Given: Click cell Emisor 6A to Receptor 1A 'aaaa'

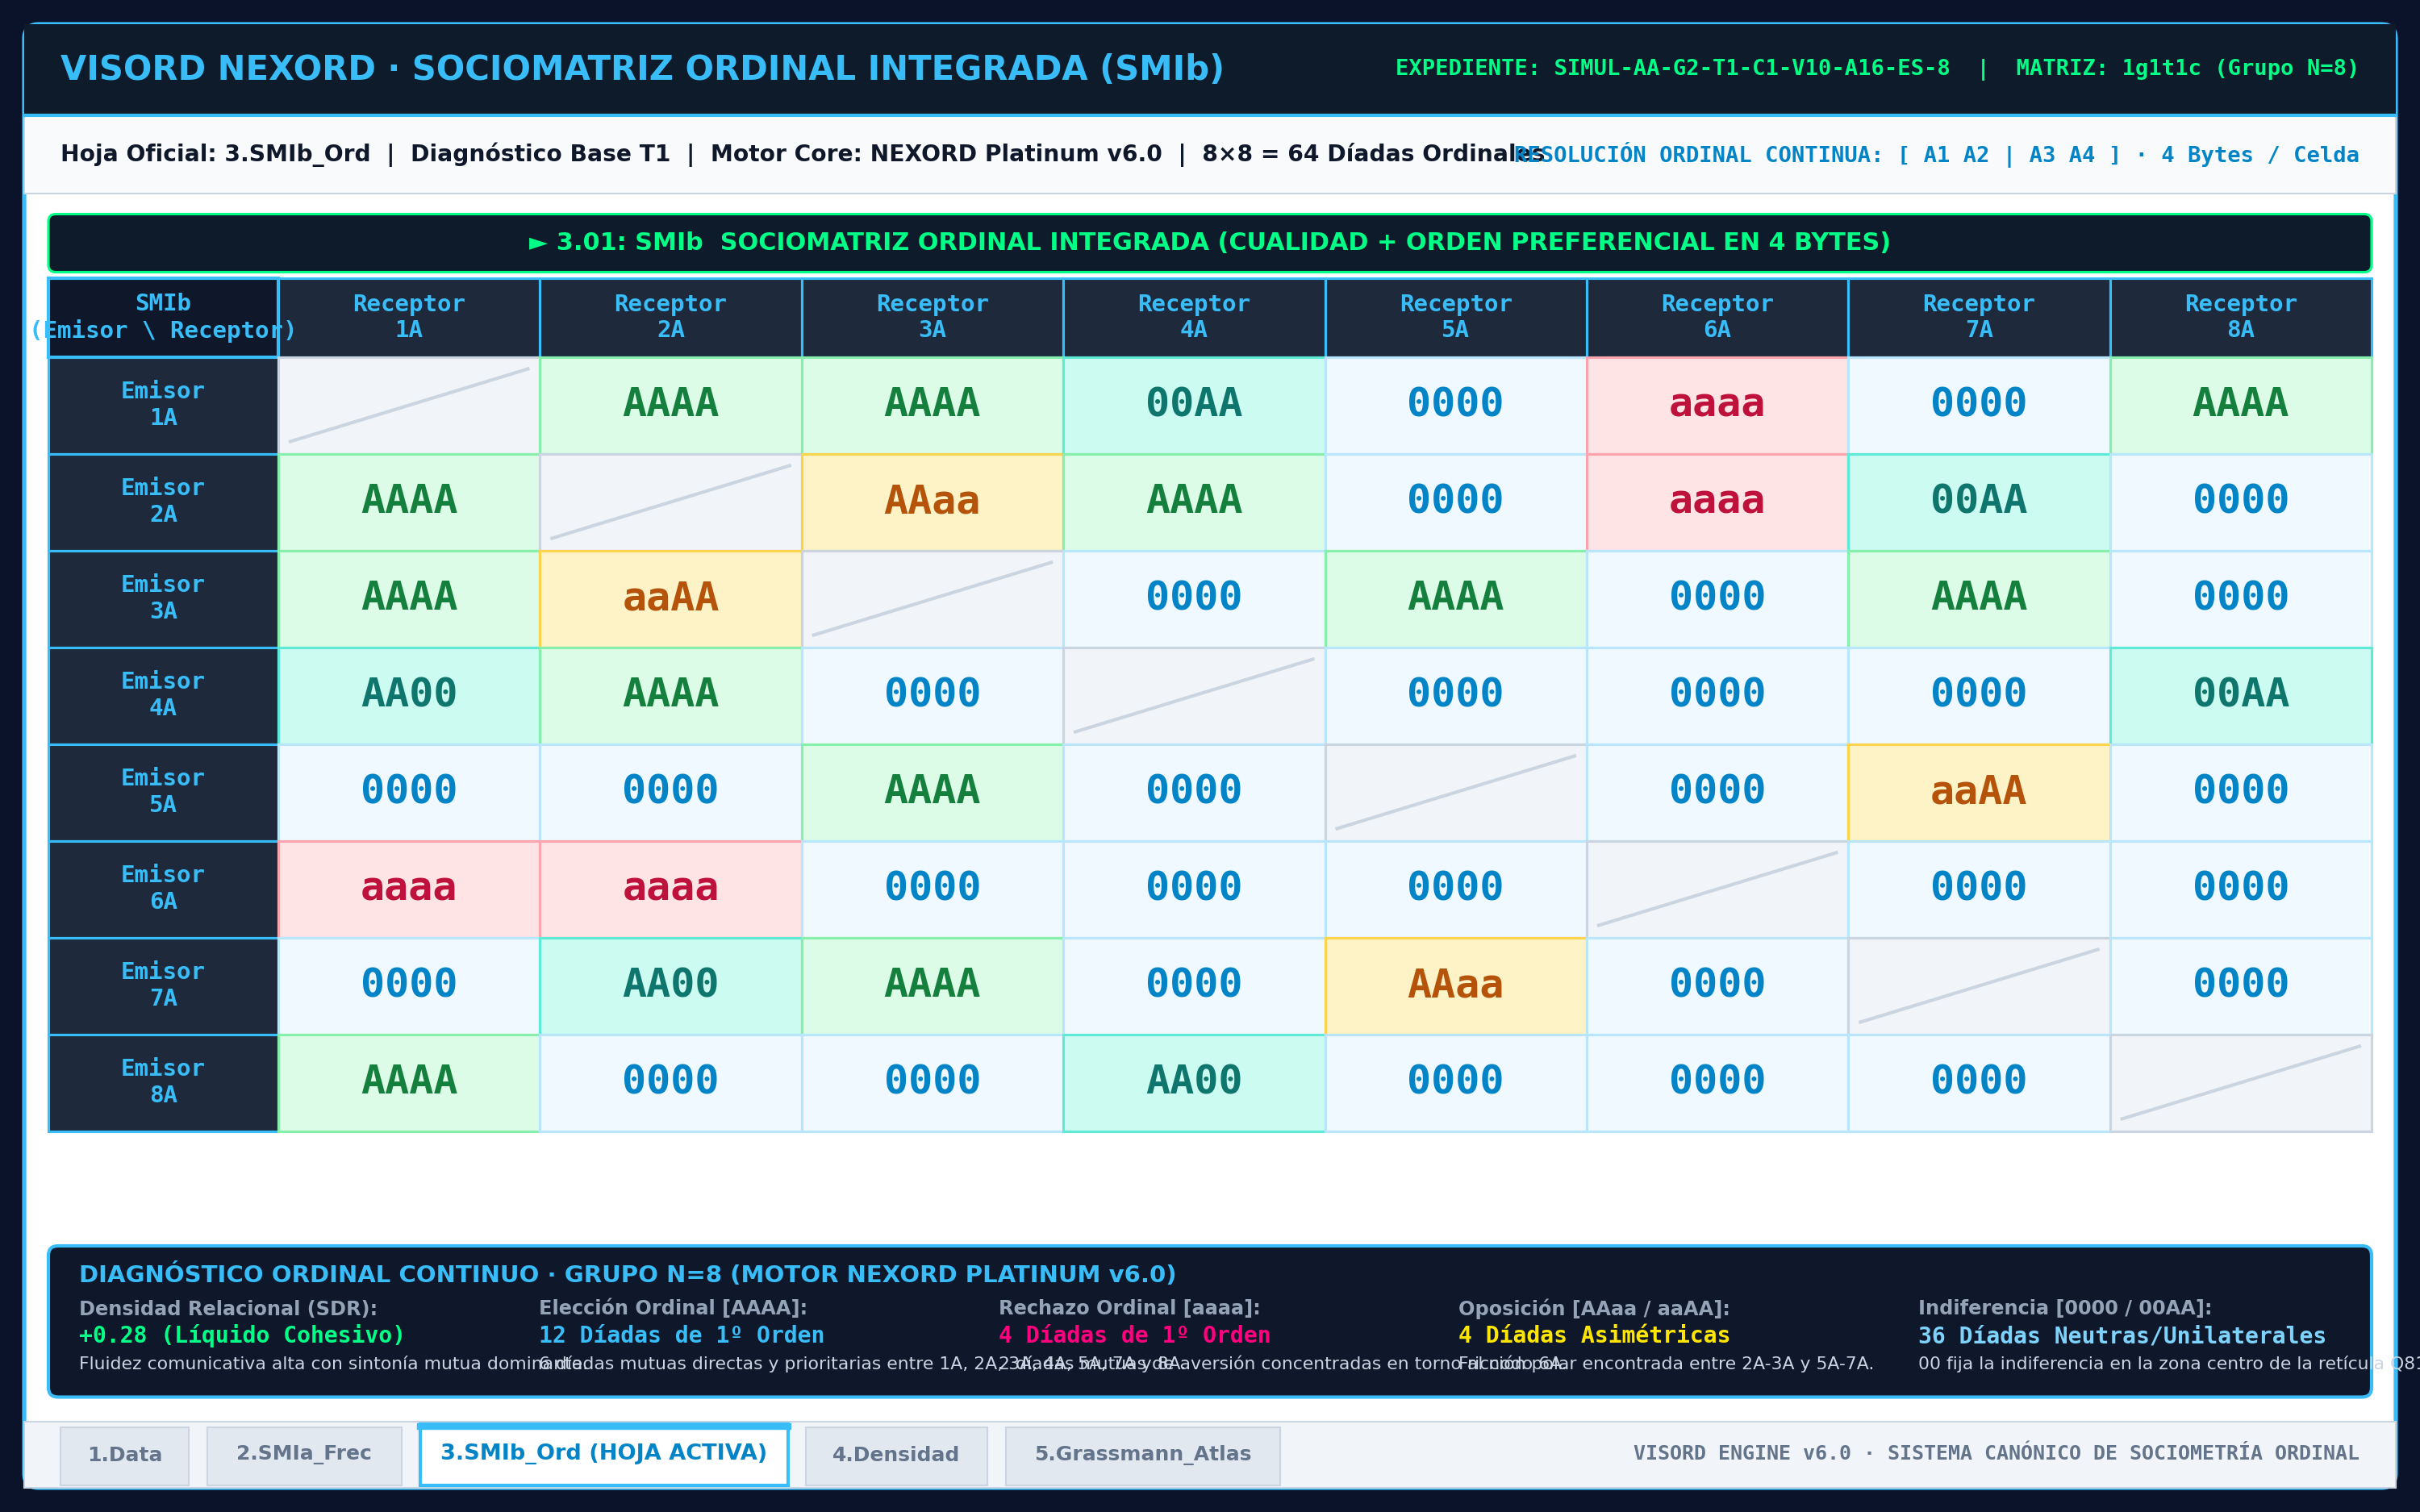Looking at the screenshot, I should click(x=409, y=889).
